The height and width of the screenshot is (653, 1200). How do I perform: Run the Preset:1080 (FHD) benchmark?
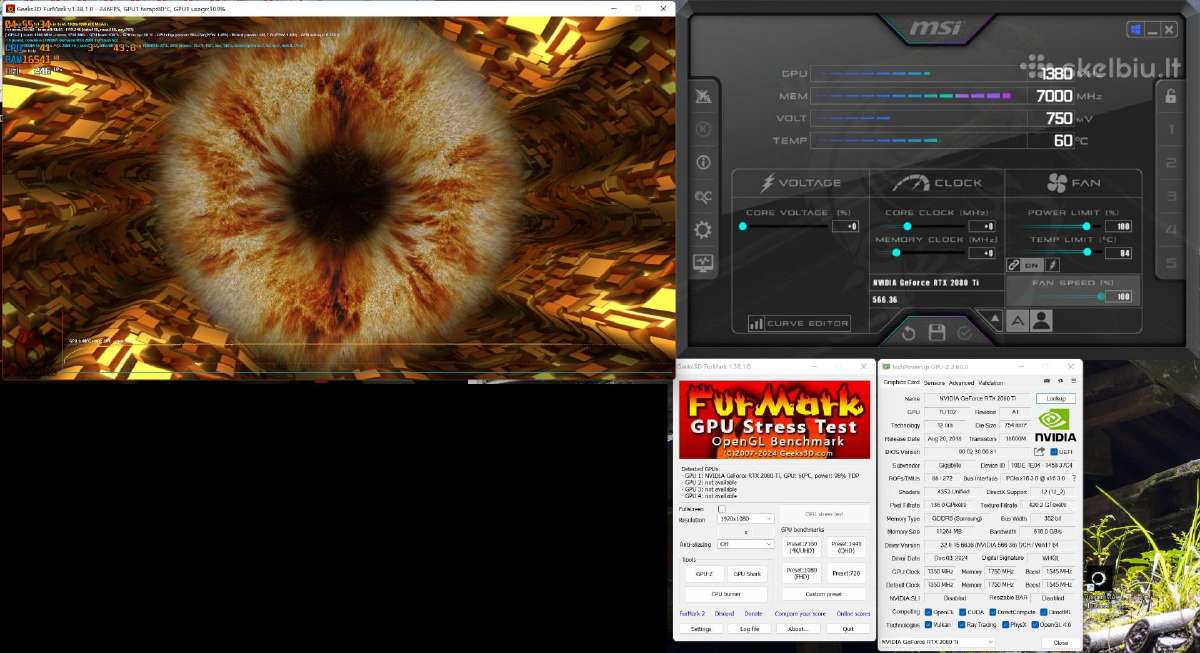802,573
